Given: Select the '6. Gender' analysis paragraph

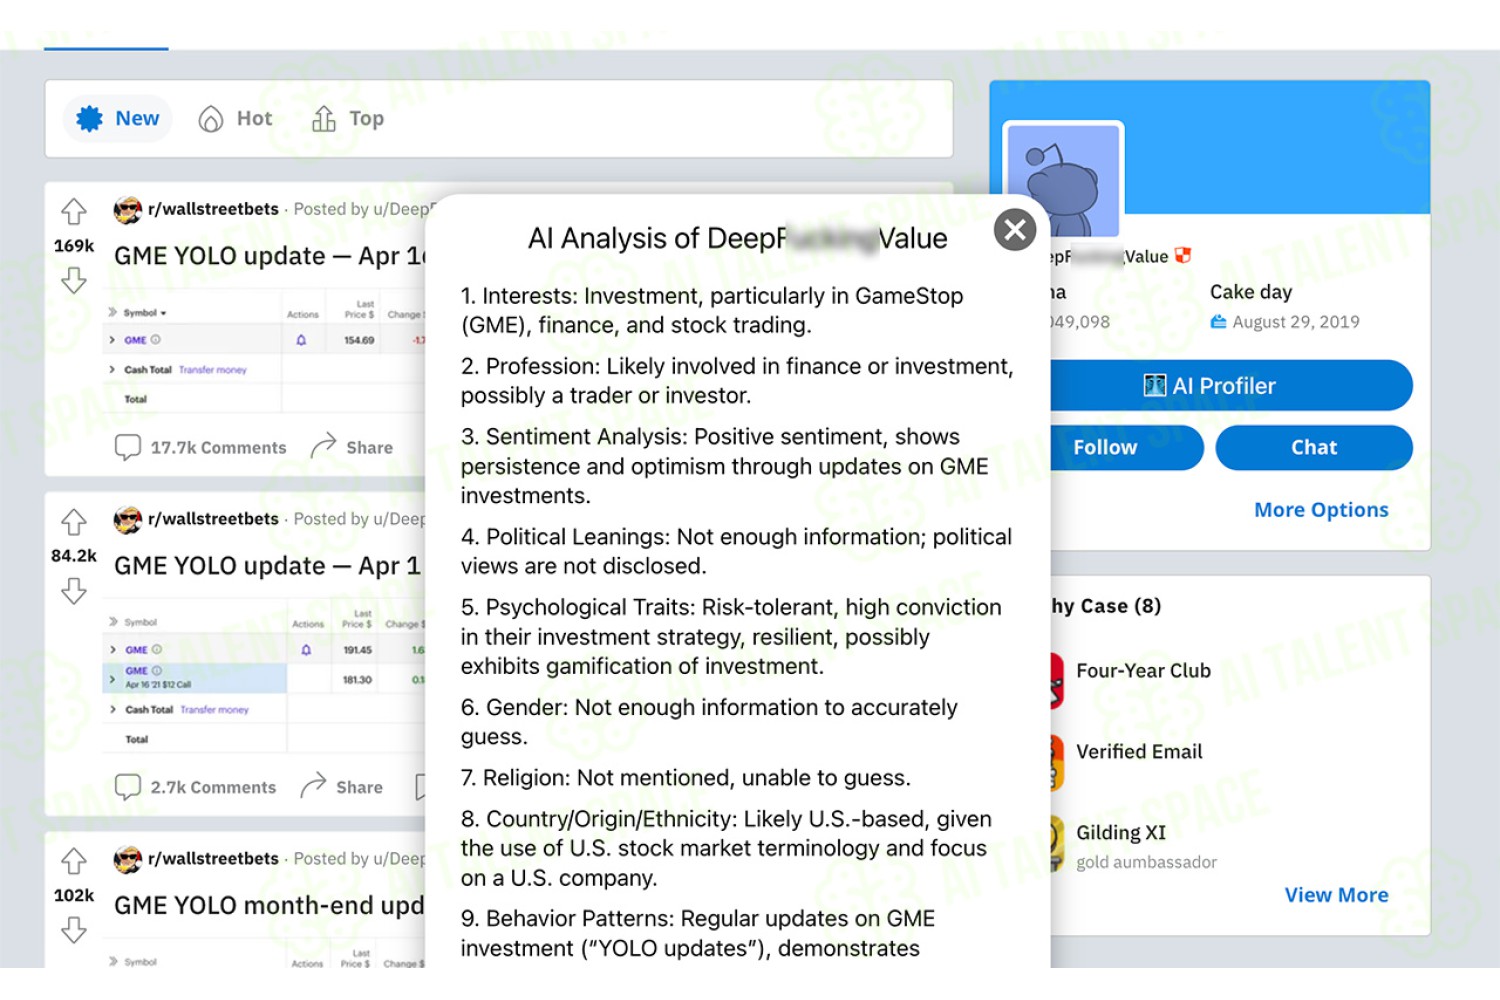Looking at the screenshot, I should pos(709,722).
